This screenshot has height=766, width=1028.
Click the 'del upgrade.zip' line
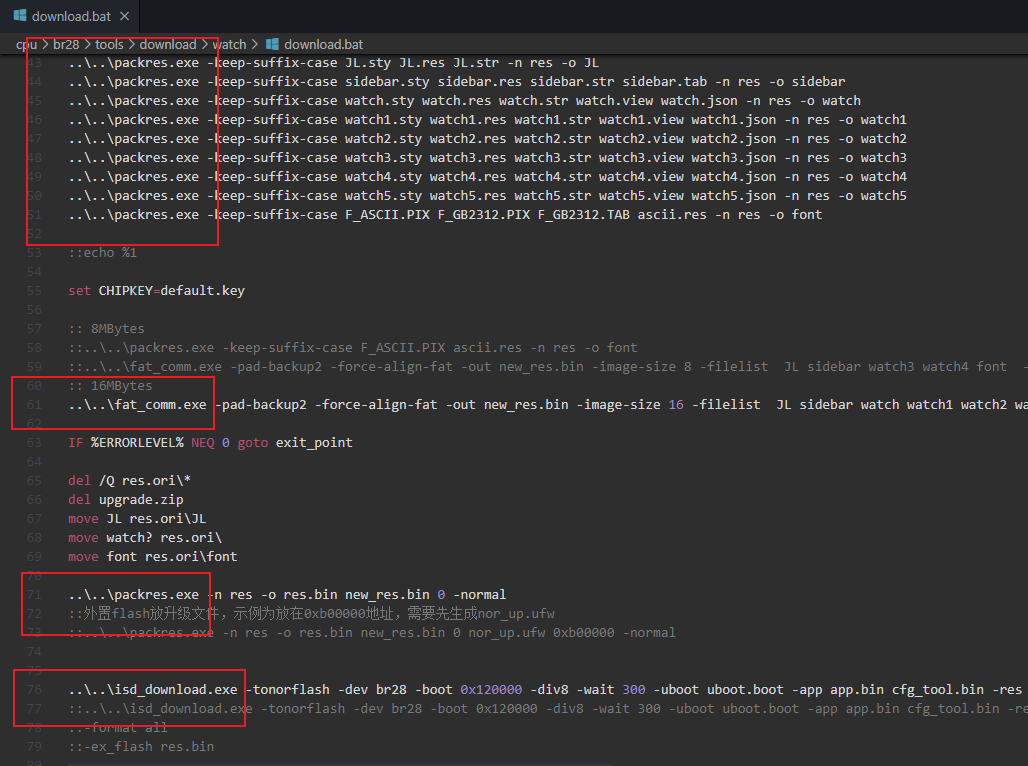126,500
